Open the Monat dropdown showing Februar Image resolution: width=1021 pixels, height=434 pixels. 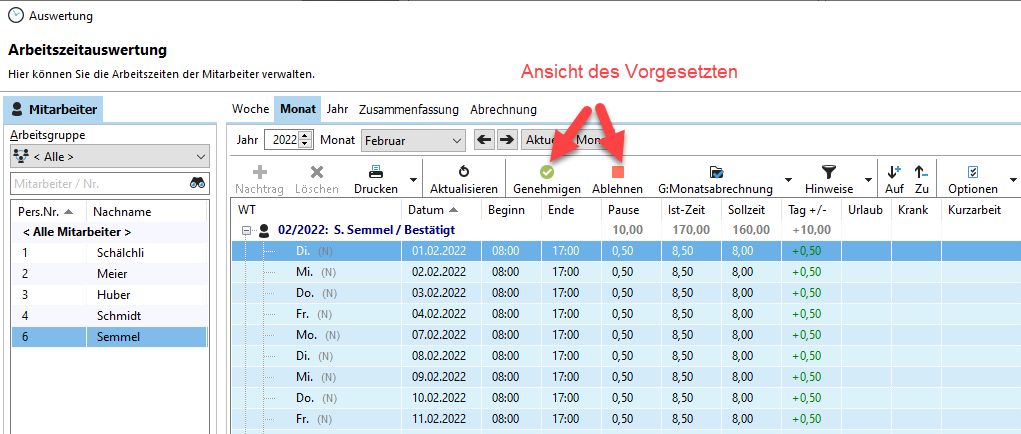413,141
